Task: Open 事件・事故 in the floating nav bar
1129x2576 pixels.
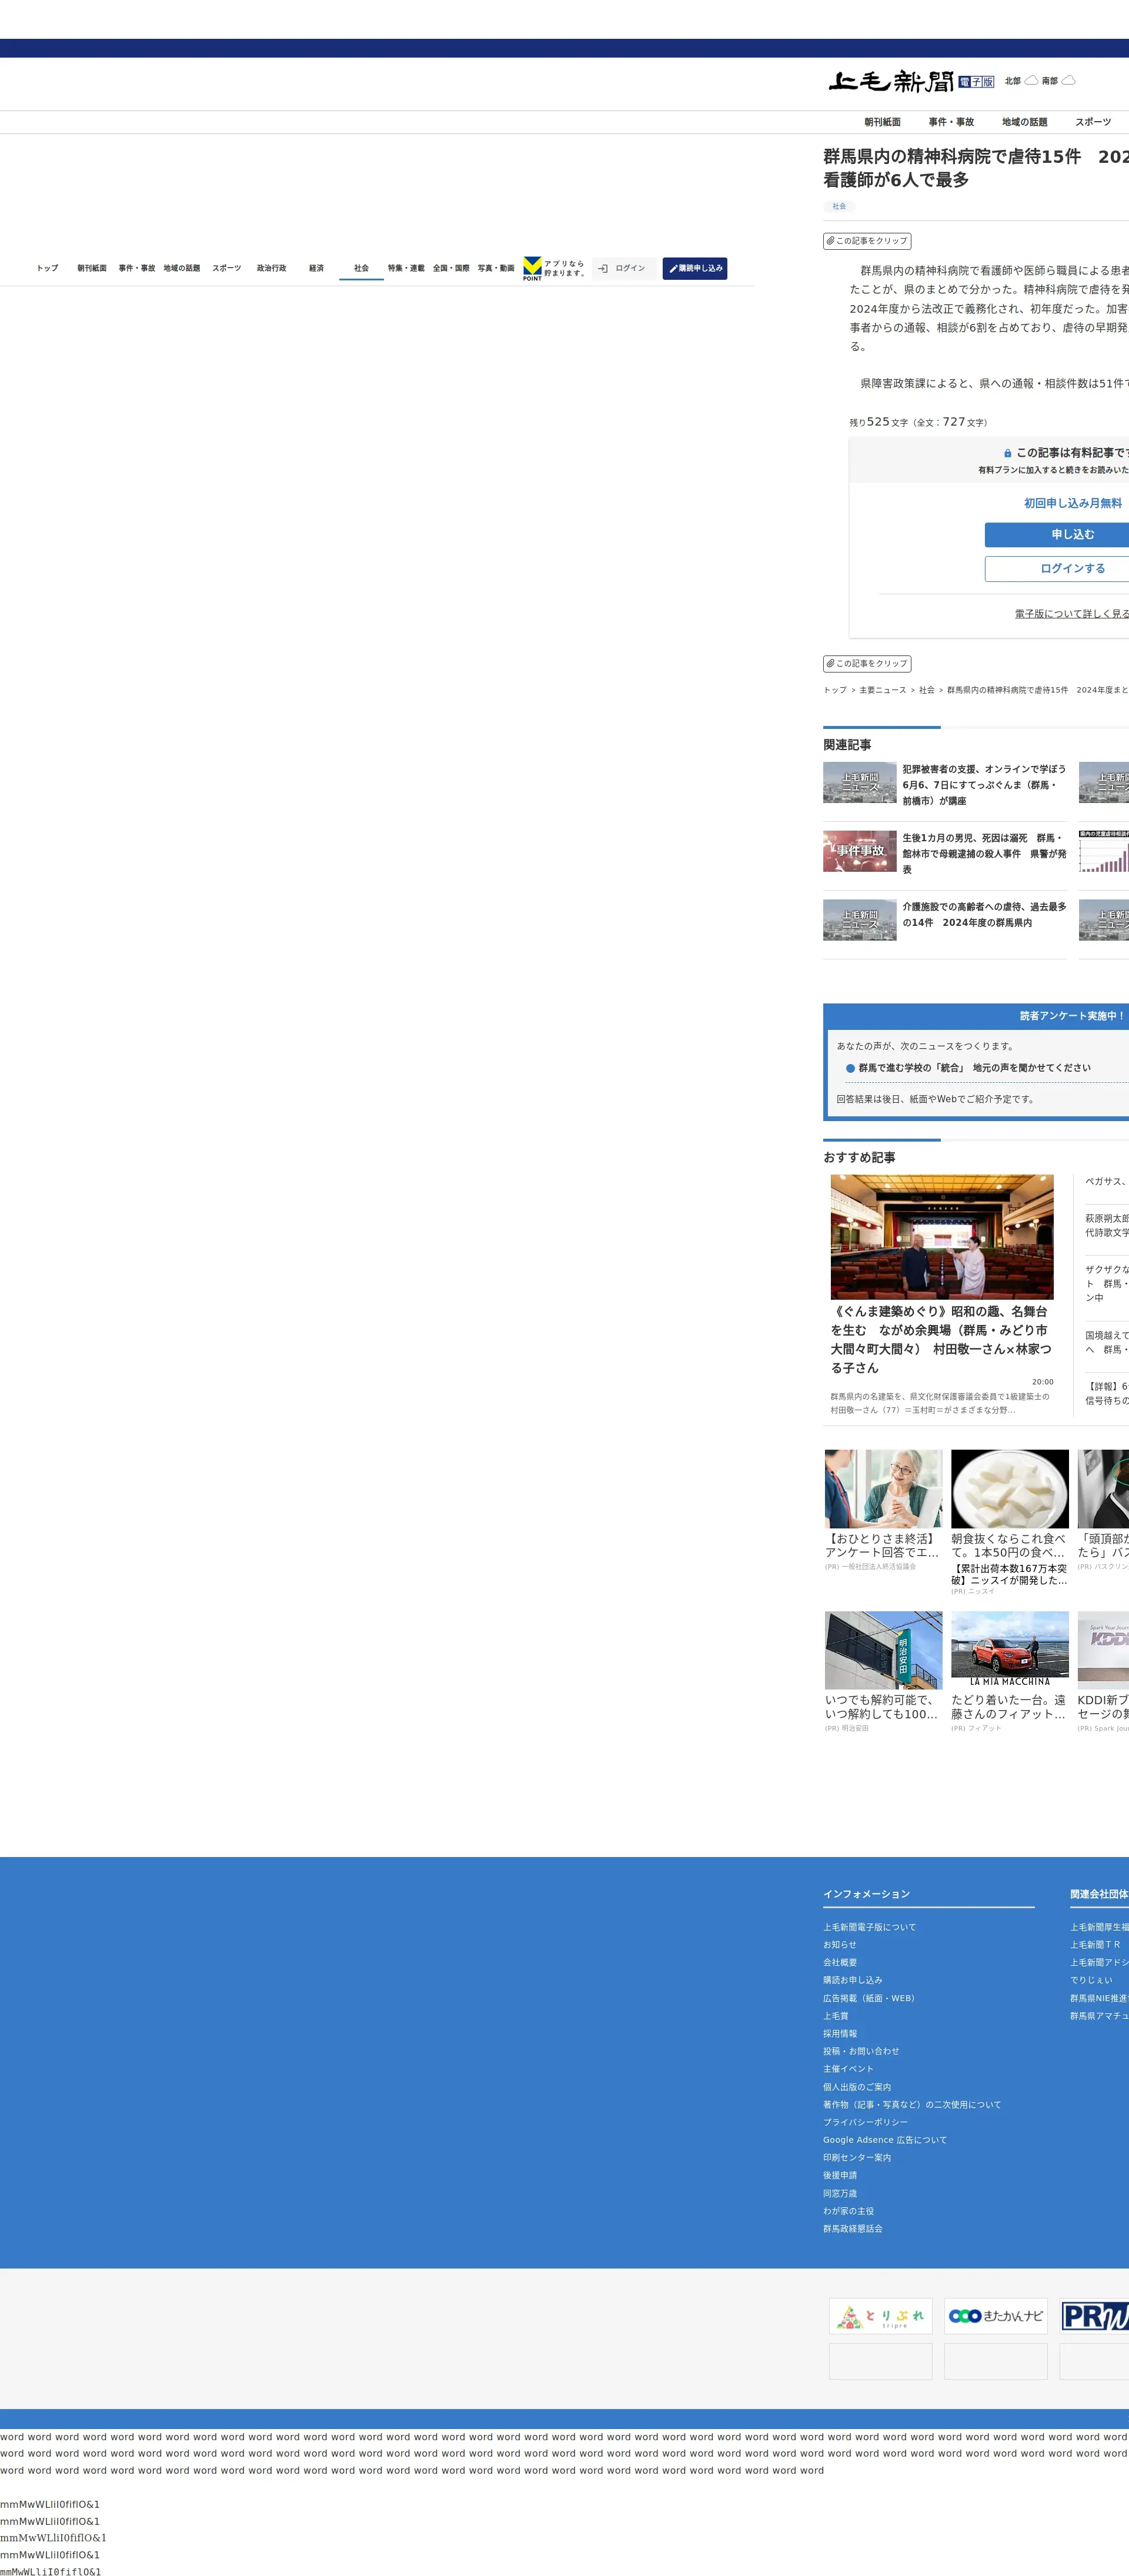Action: 137,268
